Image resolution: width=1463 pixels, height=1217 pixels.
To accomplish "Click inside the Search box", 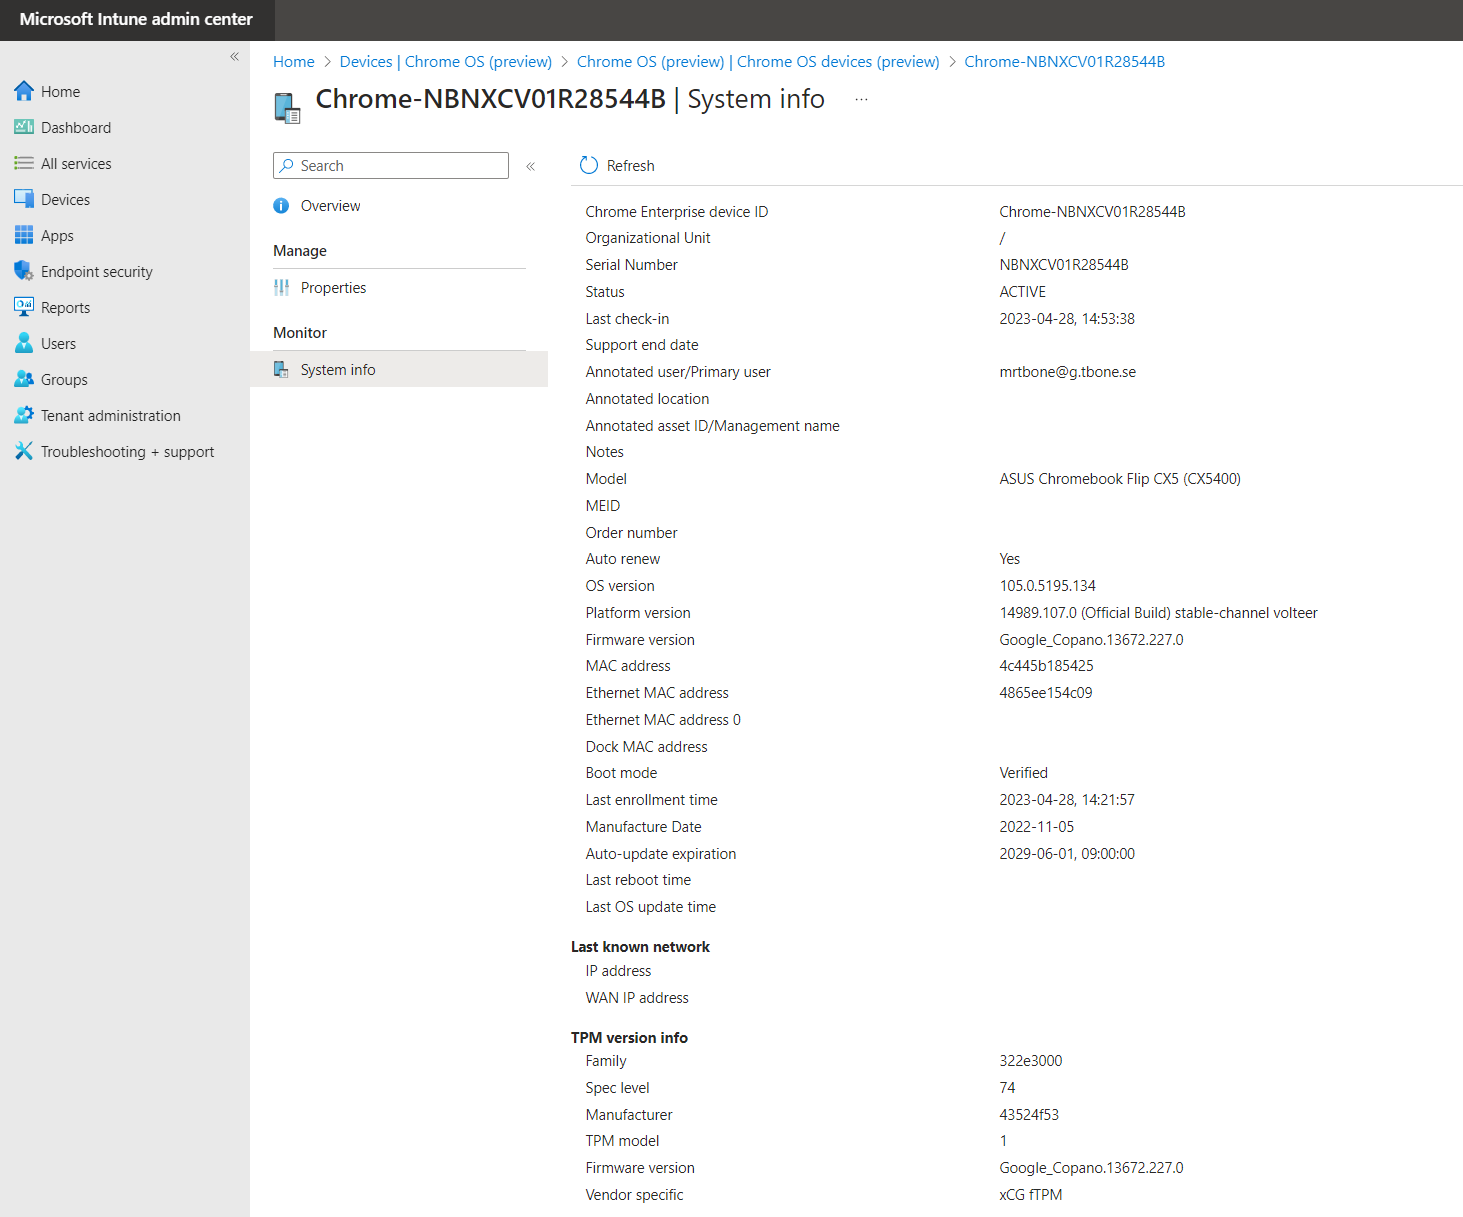I will click(390, 165).
